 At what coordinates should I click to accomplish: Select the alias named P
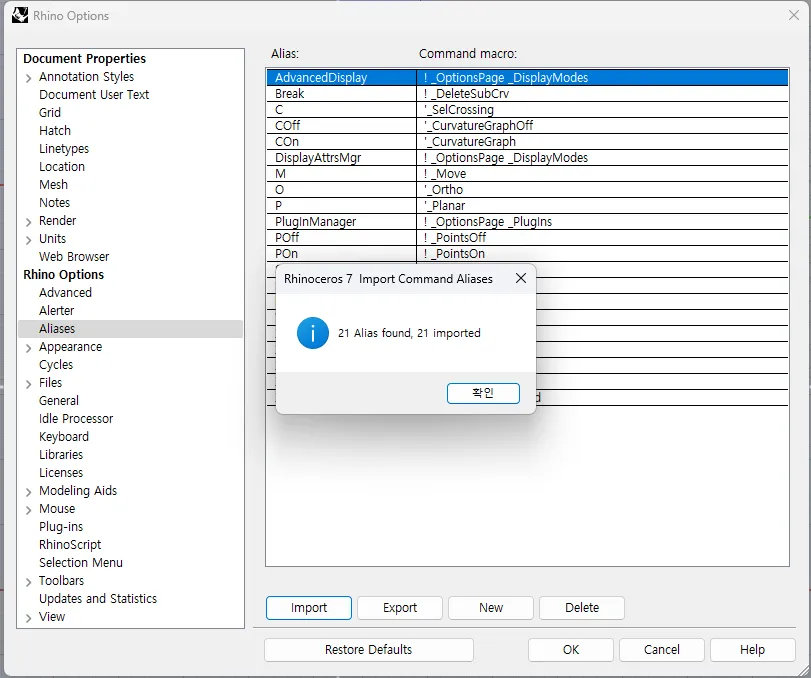point(341,206)
